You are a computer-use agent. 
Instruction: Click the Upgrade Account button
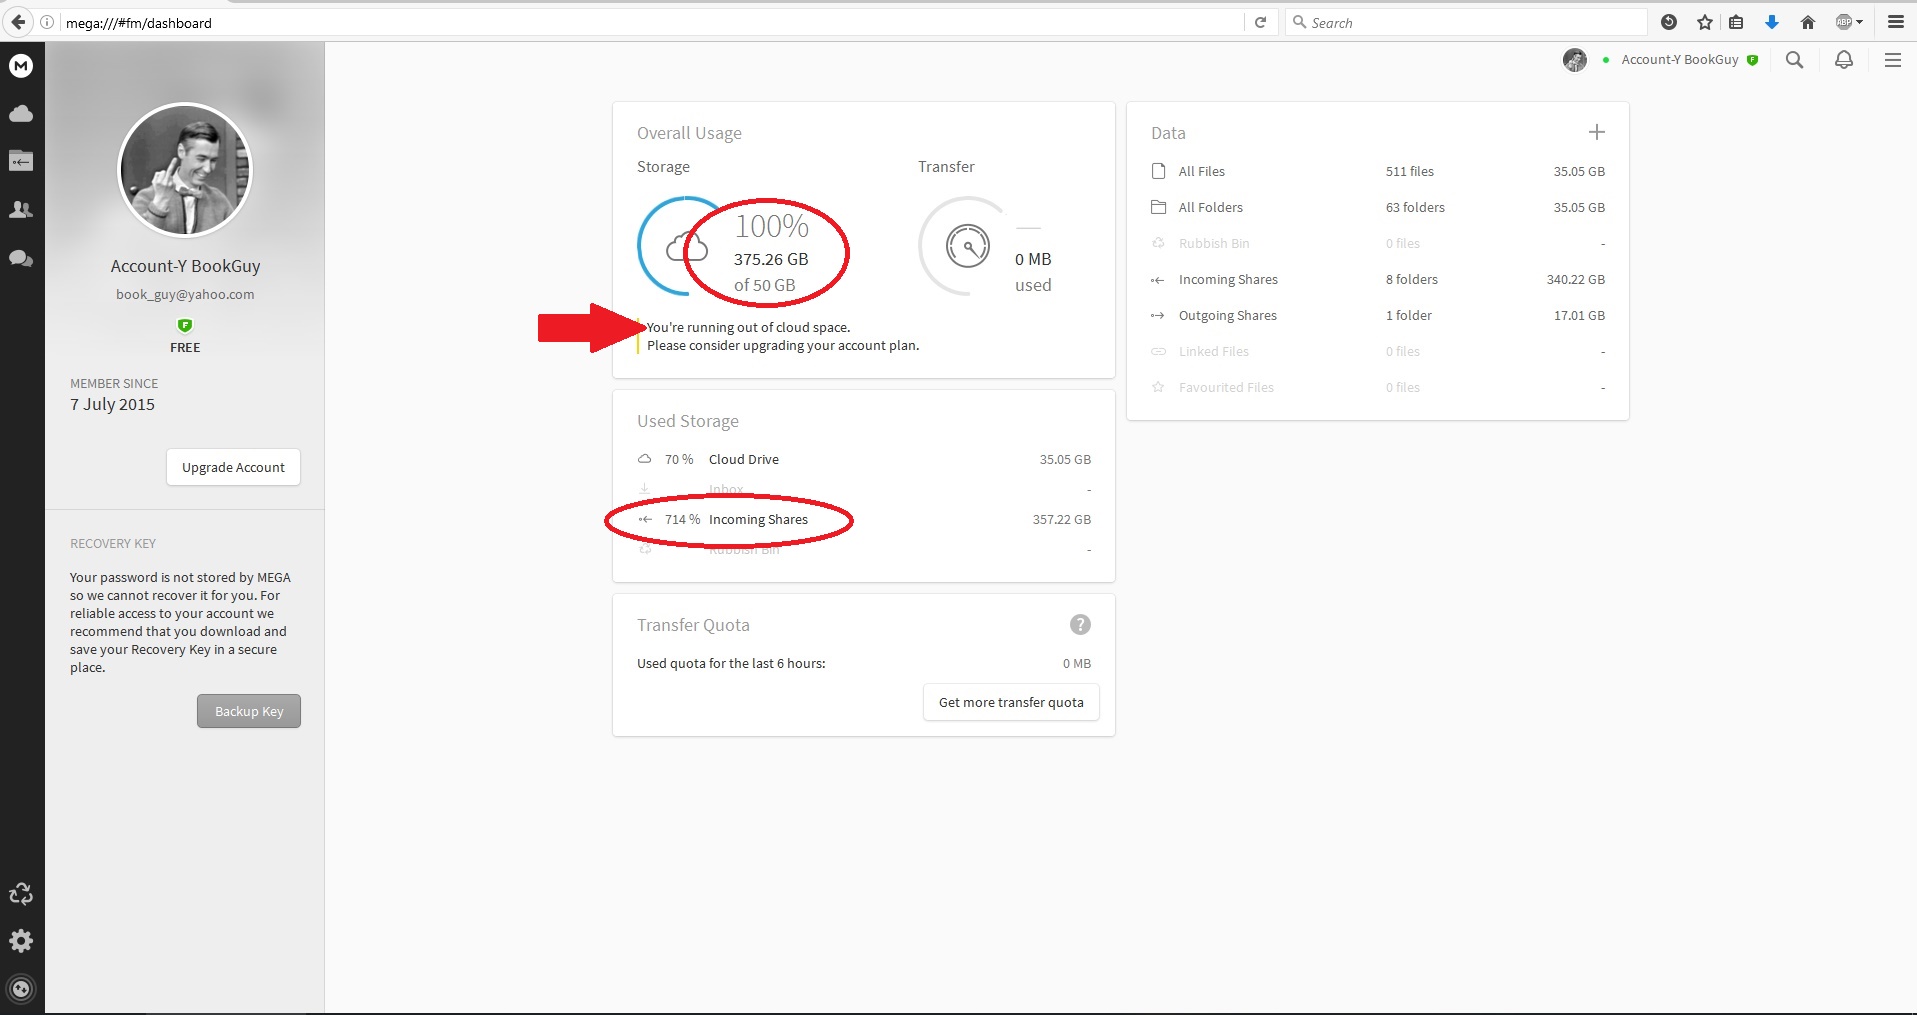pyautogui.click(x=233, y=467)
